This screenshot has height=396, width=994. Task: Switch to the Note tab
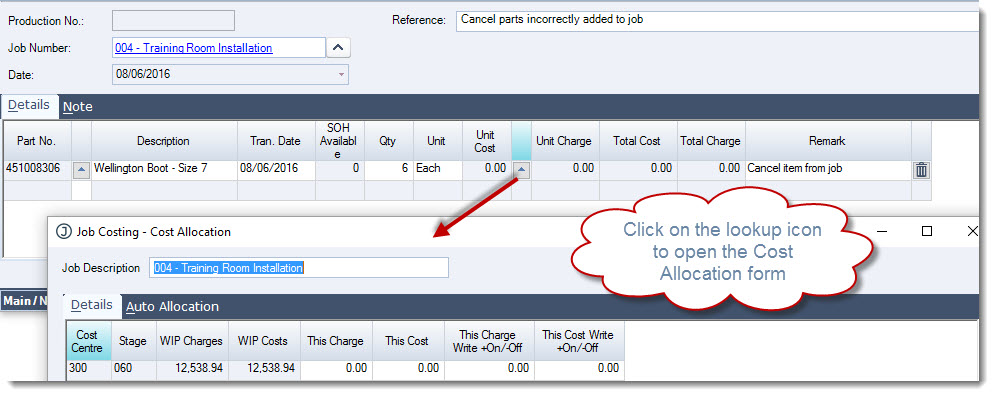point(78,107)
